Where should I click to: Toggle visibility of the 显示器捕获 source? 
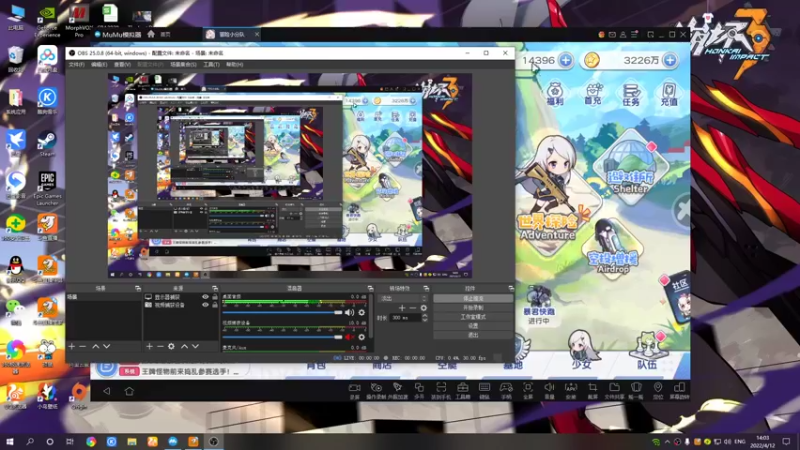[205, 297]
